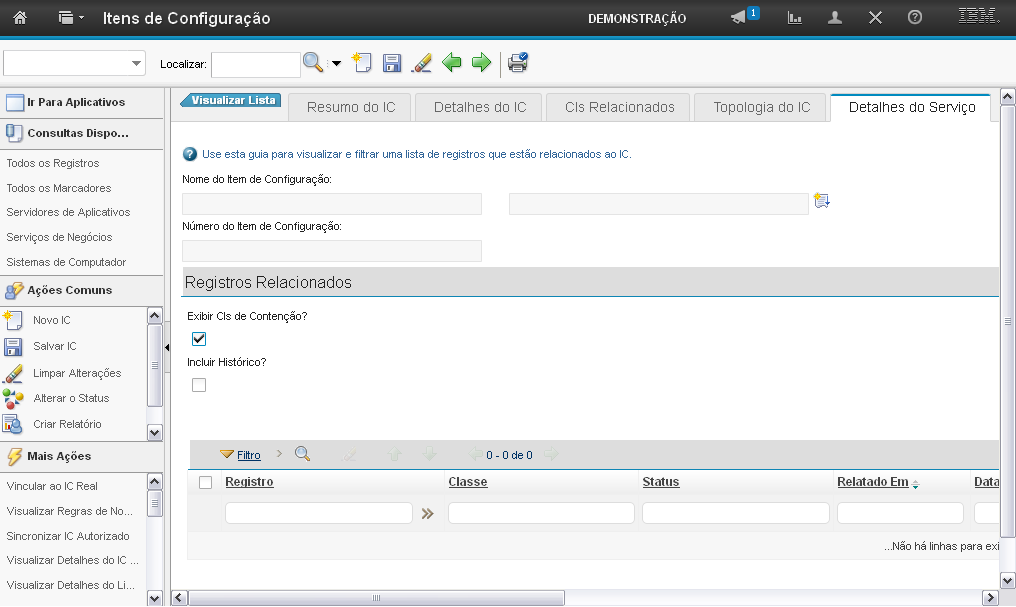Go to the previous record arrow

(x=452, y=63)
